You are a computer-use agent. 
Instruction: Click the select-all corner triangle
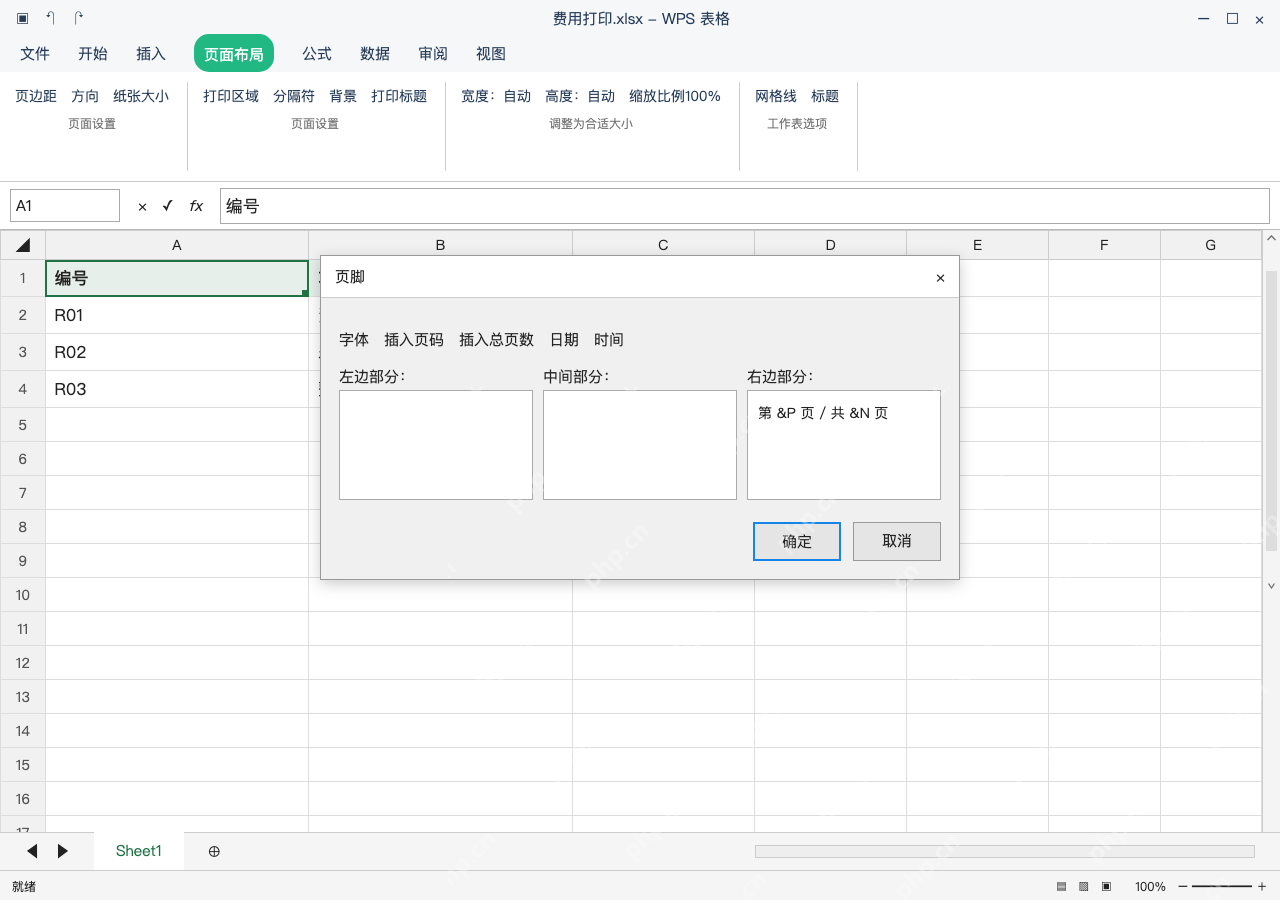[23, 245]
